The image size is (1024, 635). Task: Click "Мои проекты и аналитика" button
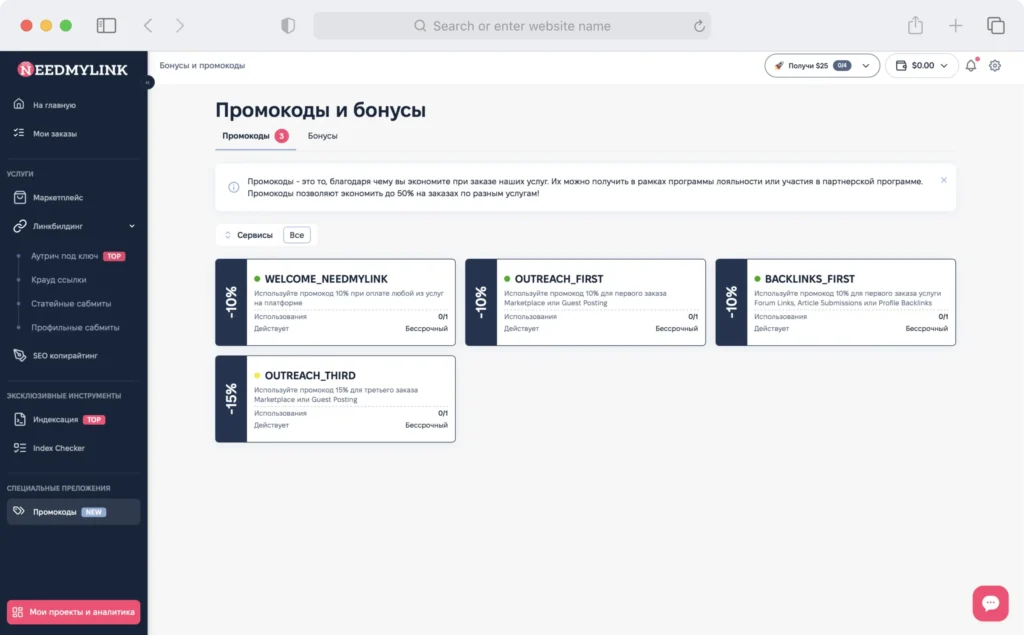(x=73, y=612)
